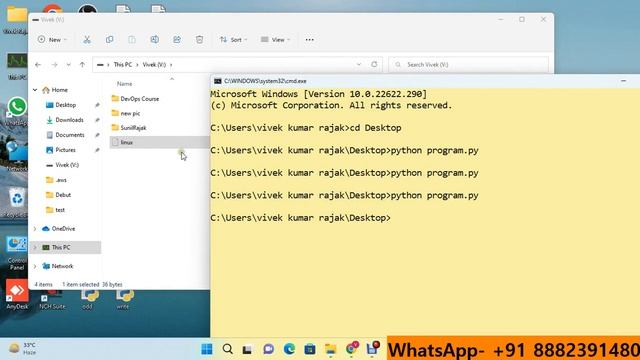Open taskbar Search magnifier
Screen dimensions: 640x360
pyautogui.click(x=228, y=349)
